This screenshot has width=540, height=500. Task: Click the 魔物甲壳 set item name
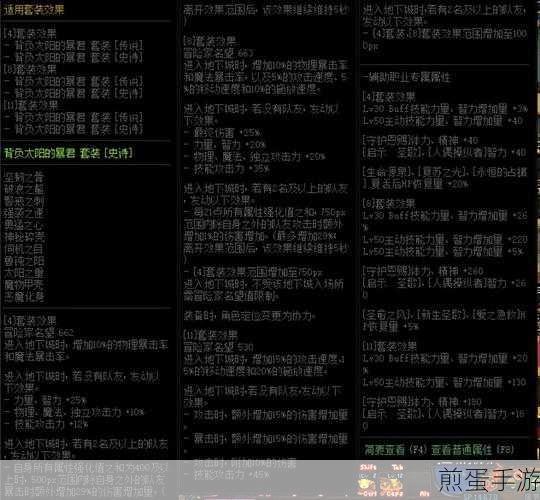(24, 284)
